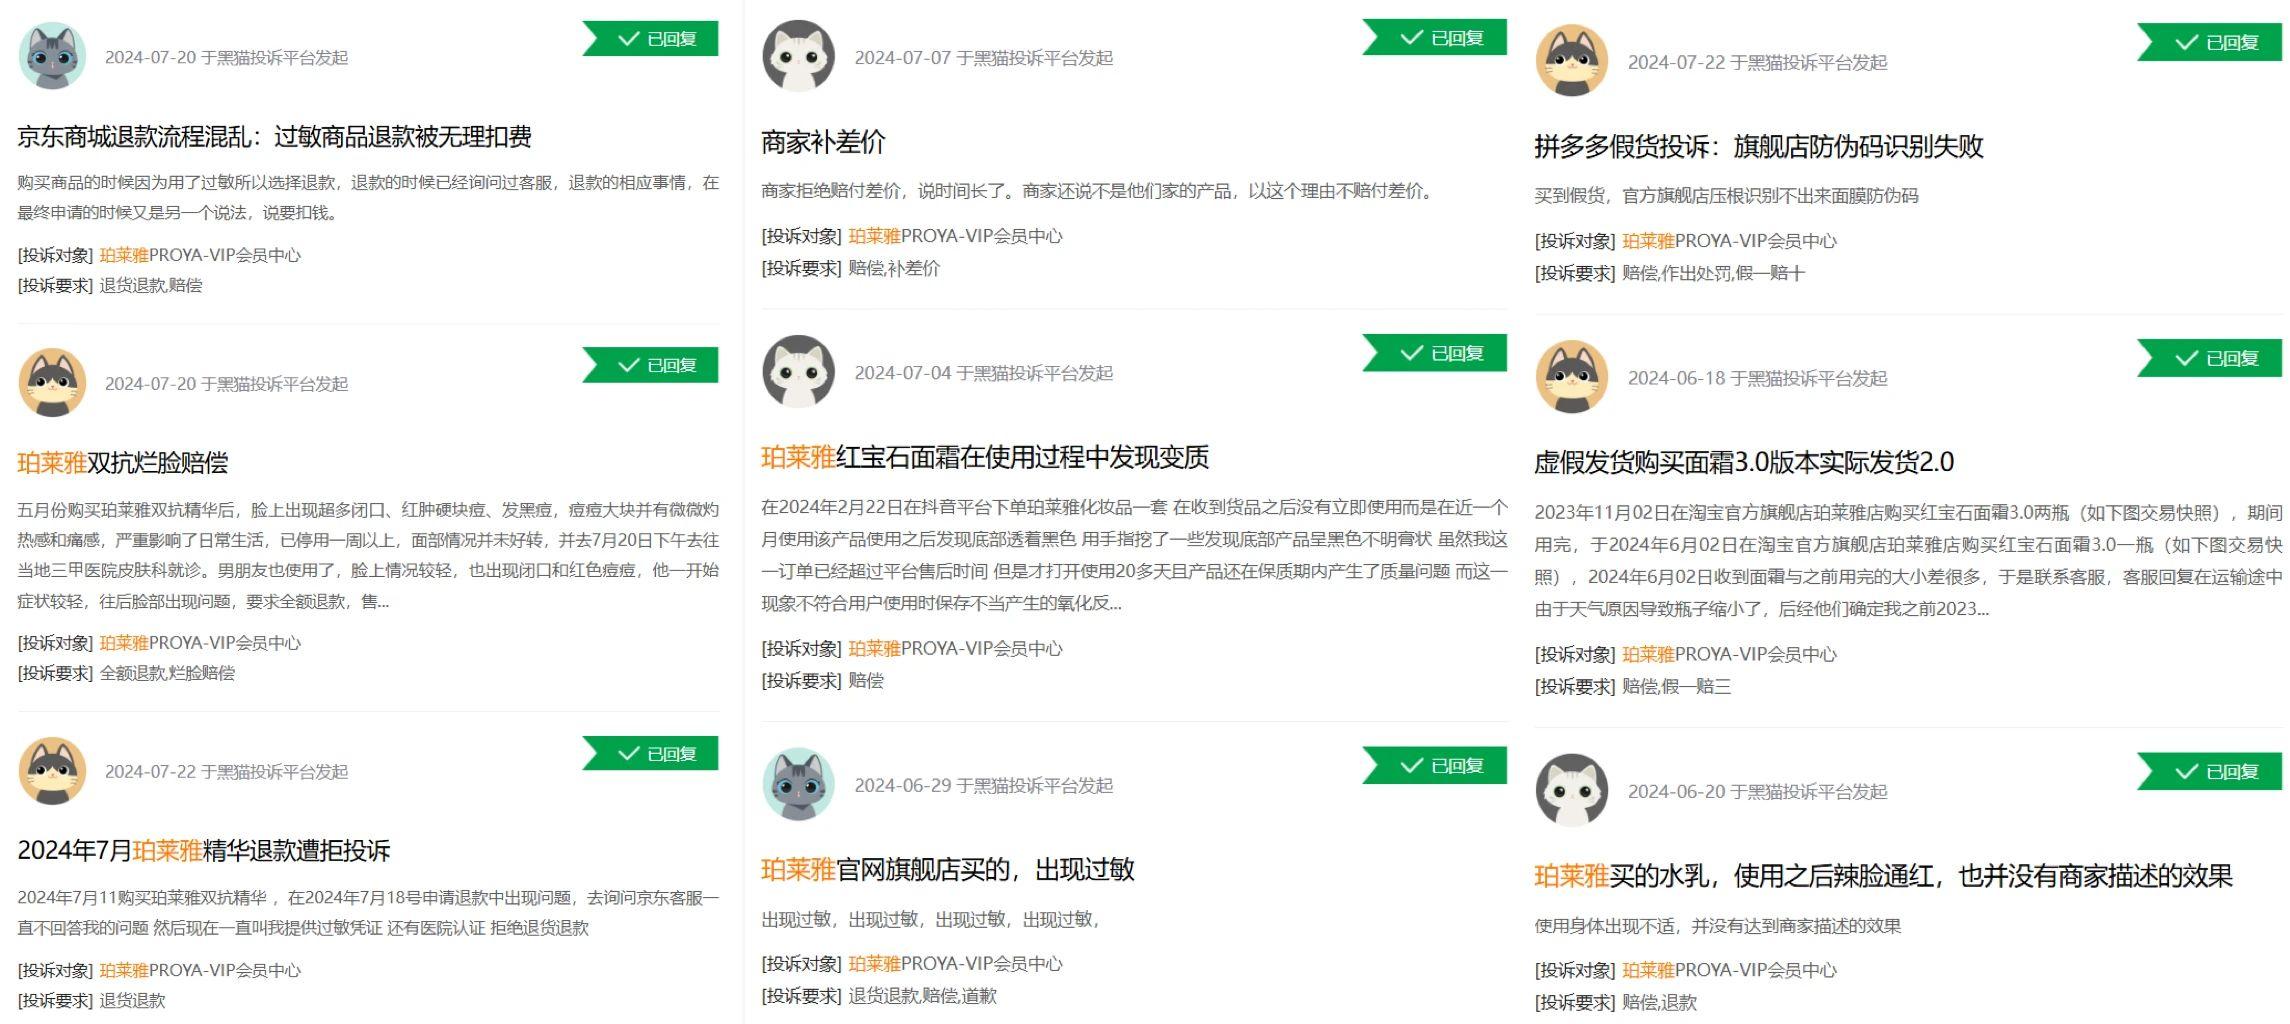Click the 2024-07-22 date on 拼多多假货投诉 card

(x=1757, y=62)
